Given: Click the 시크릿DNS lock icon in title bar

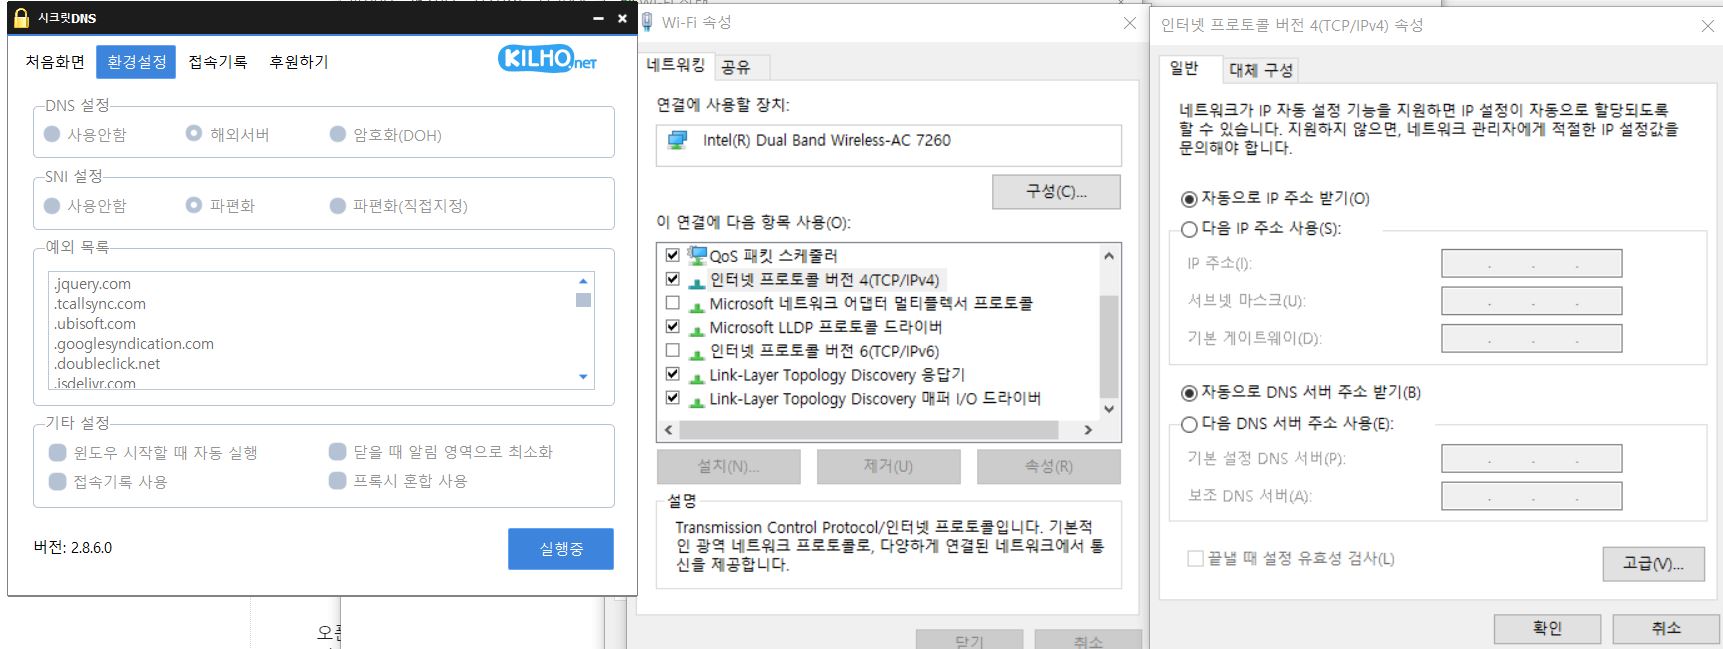Looking at the screenshot, I should point(21,18).
